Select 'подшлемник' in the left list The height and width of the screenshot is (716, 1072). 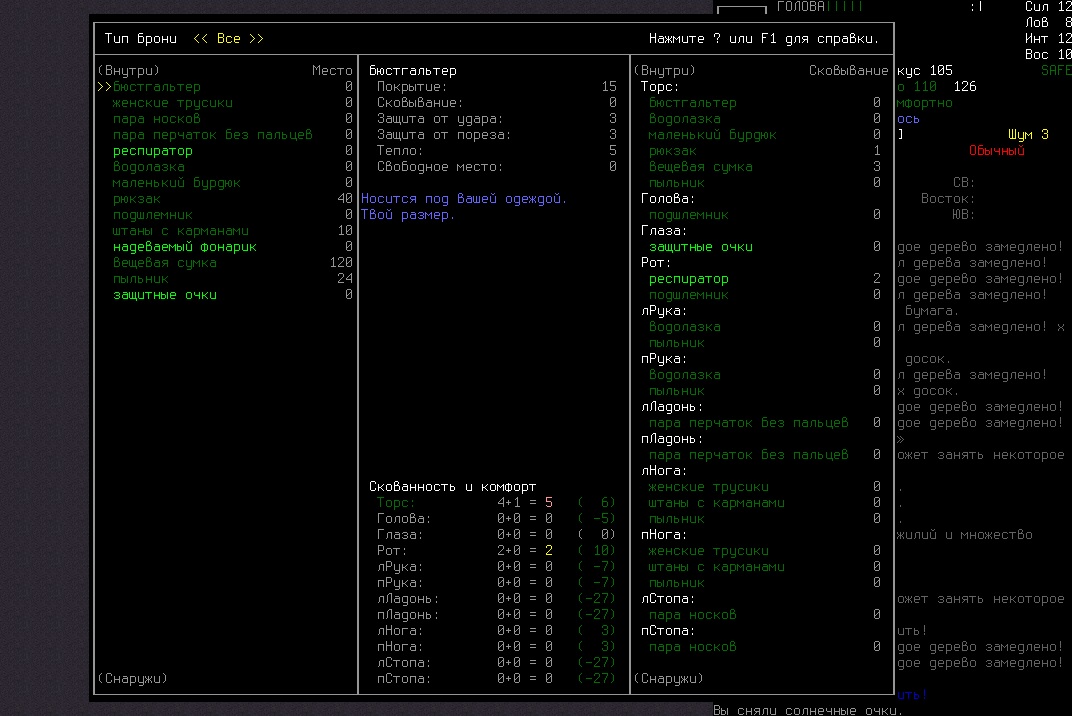pos(152,214)
